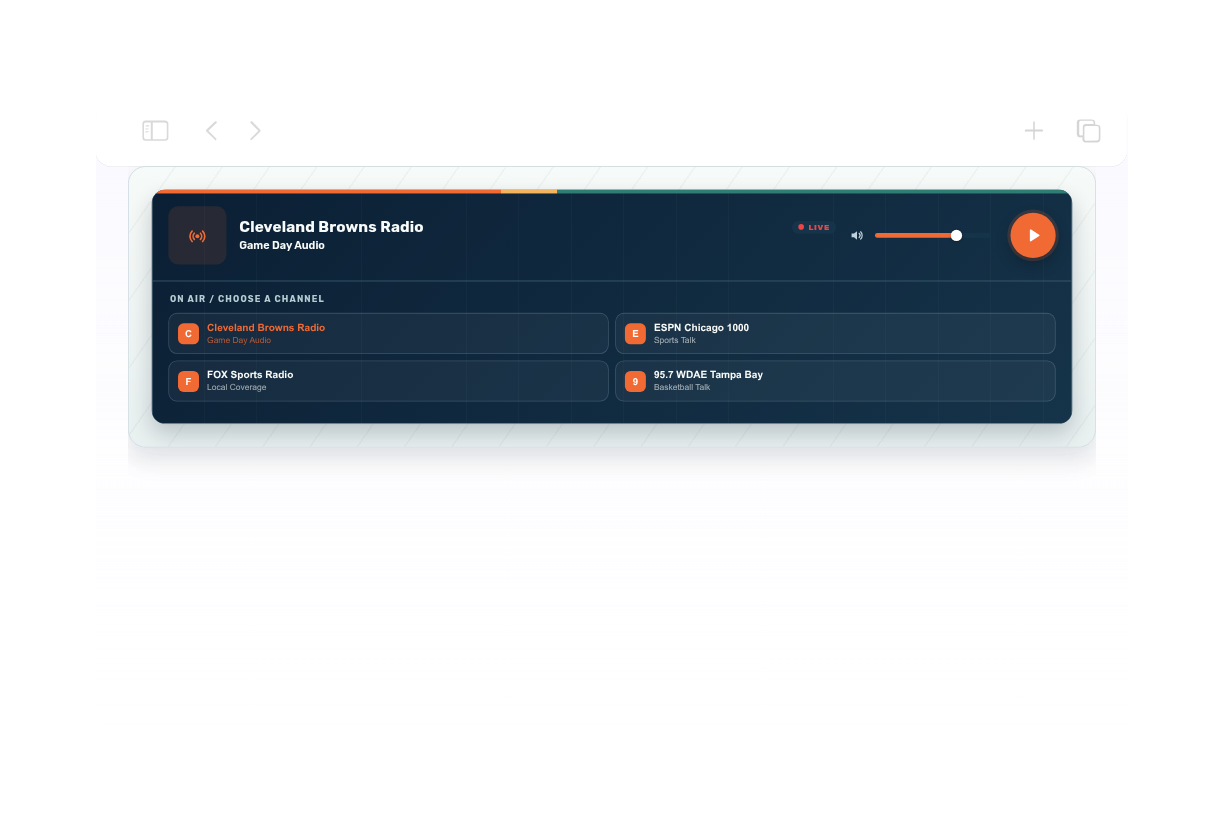Go forward with the right chevron
Viewport: 1224px width, 840px height.
(255, 131)
